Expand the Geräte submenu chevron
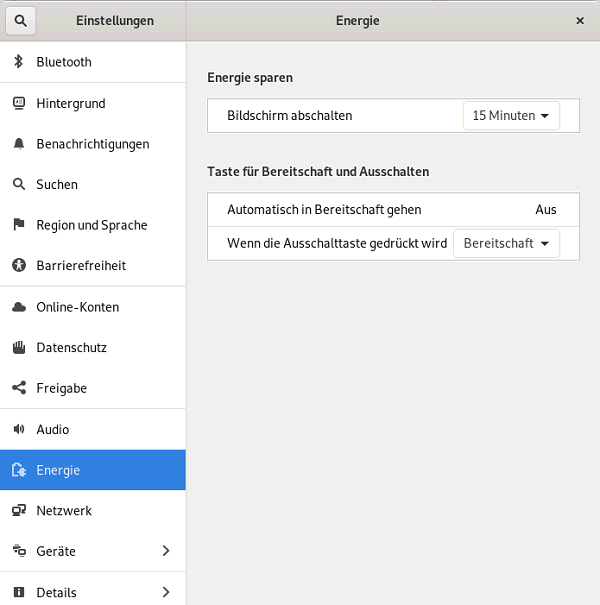This screenshot has height=605, width=600. (166, 551)
